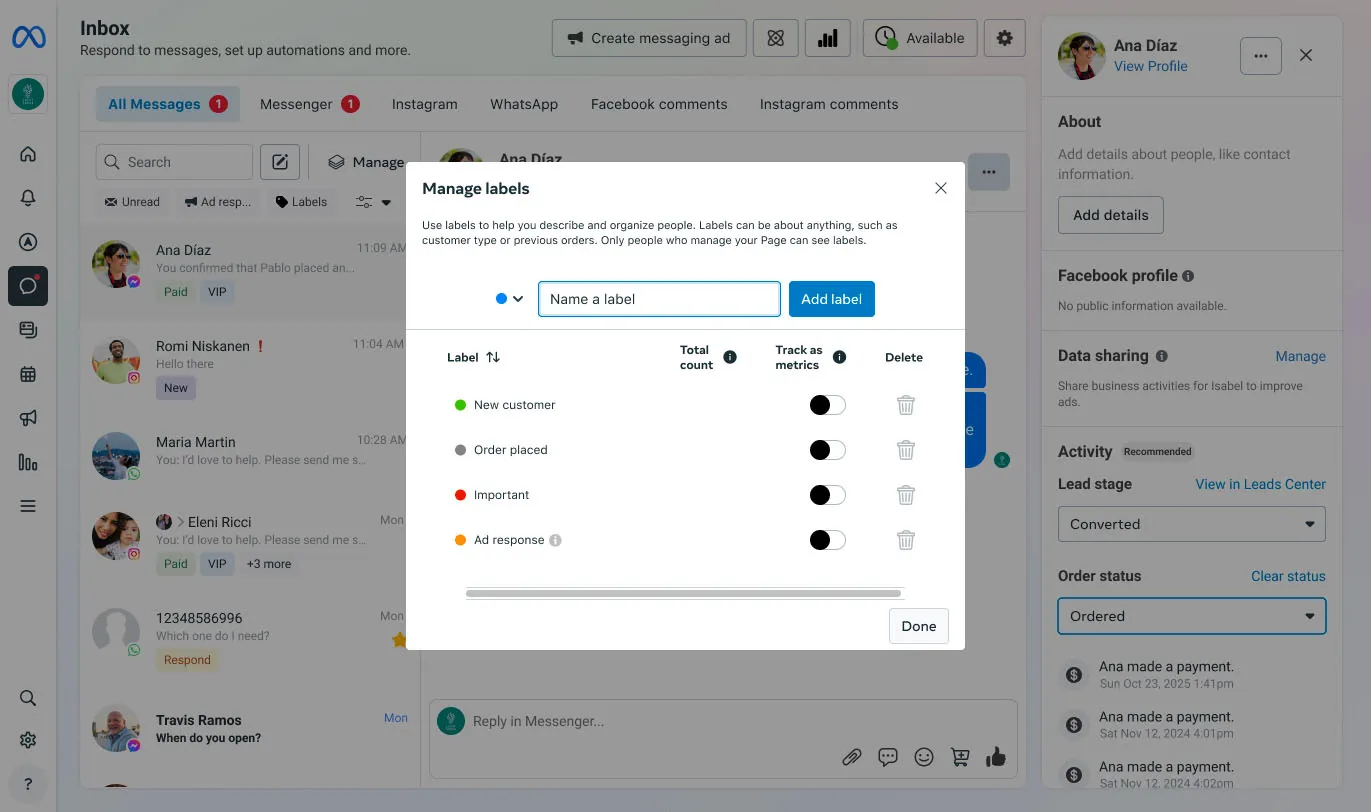This screenshot has width=1371, height=812.
Task: Click Done in Manage labels dialog
Action: 919,626
